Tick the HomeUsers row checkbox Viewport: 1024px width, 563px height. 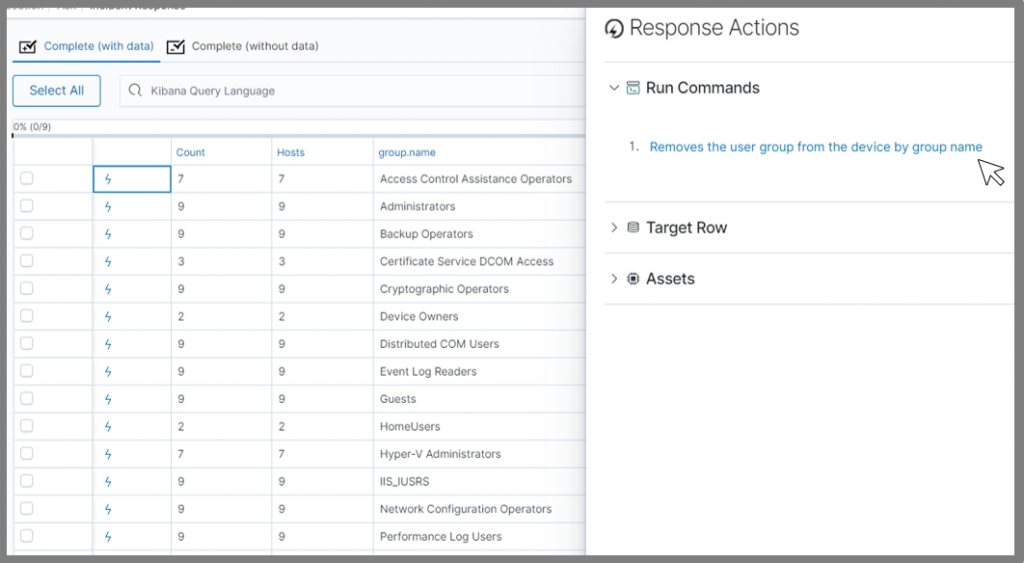[x=27, y=426]
